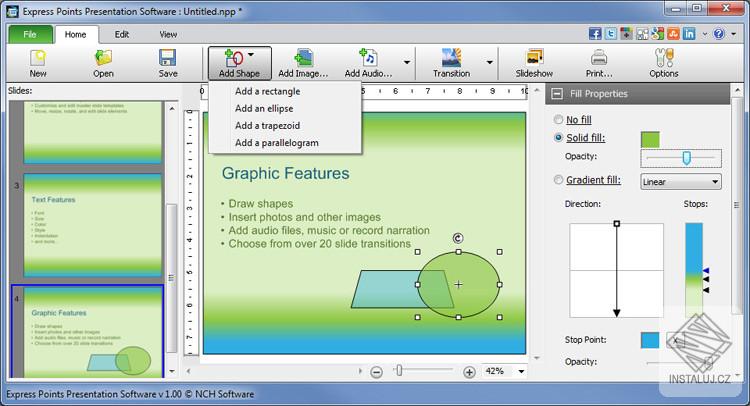The height and width of the screenshot is (406, 750).
Task: Choose Add a trapezoid
Action: [285, 126]
